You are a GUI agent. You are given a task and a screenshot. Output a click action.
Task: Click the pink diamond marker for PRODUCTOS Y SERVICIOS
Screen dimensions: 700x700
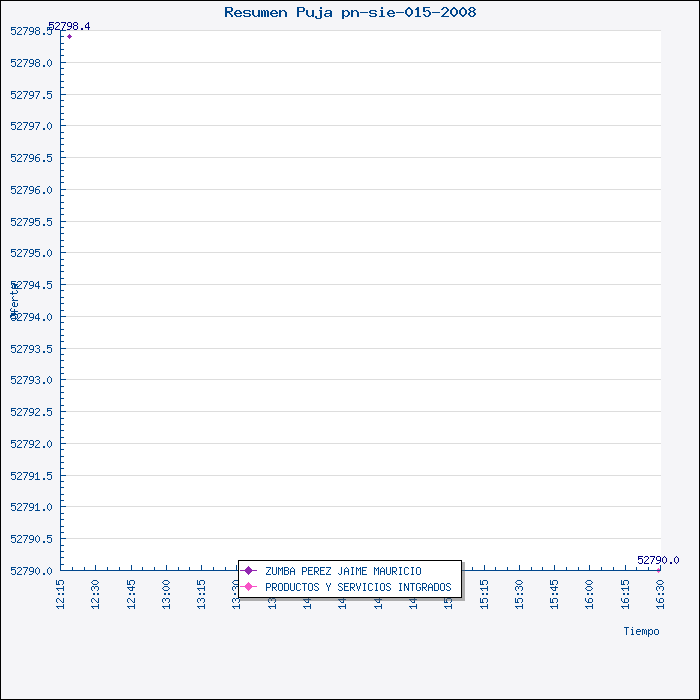[249, 587]
